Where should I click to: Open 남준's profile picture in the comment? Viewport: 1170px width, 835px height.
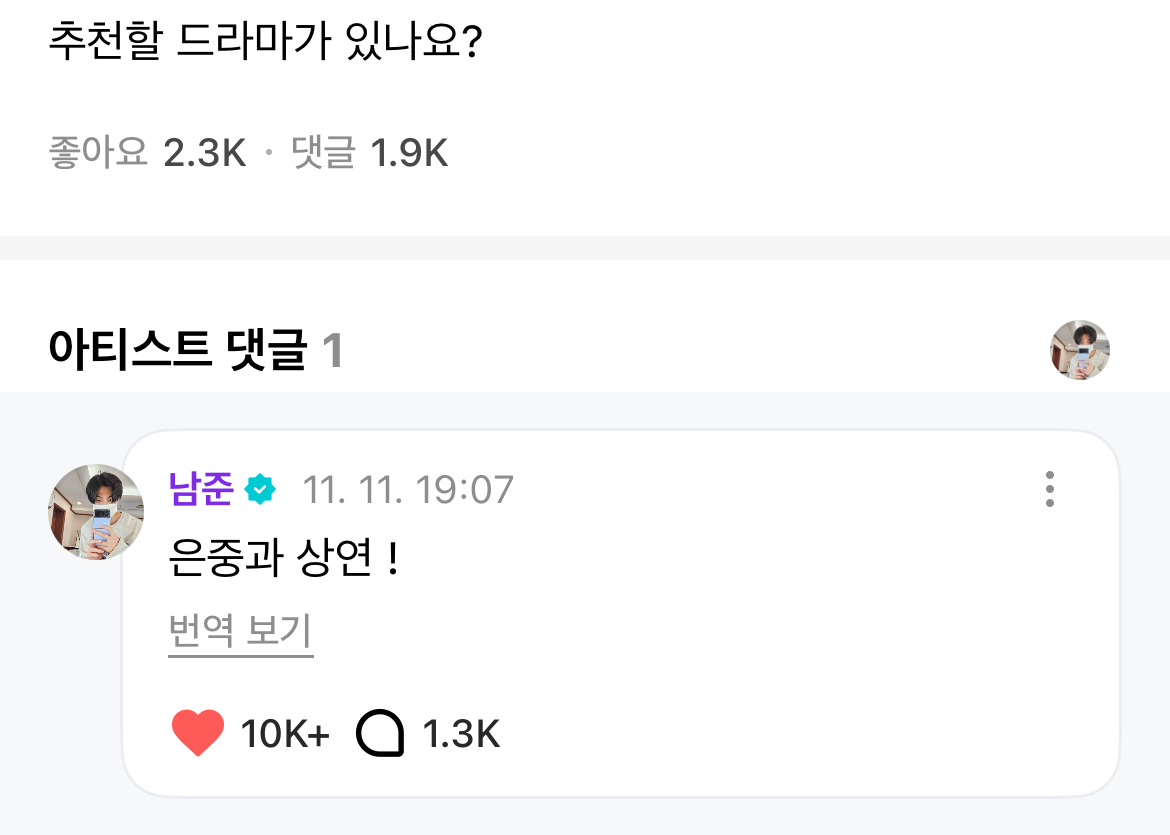point(96,512)
